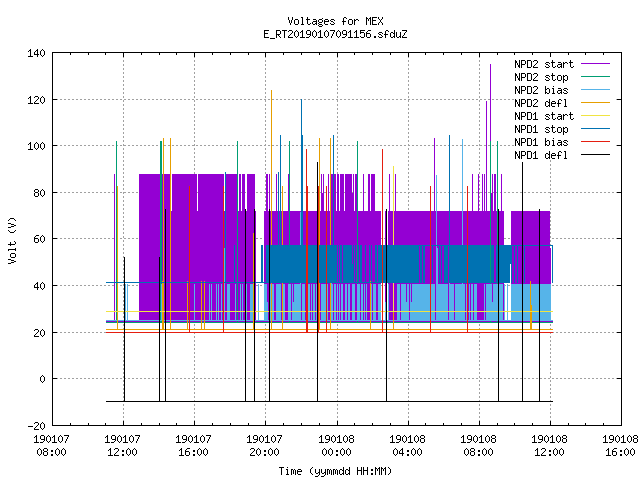Viewport: 640px width, 480px height.
Task: Click the 20 y-axis tick label
Action: click(39, 333)
